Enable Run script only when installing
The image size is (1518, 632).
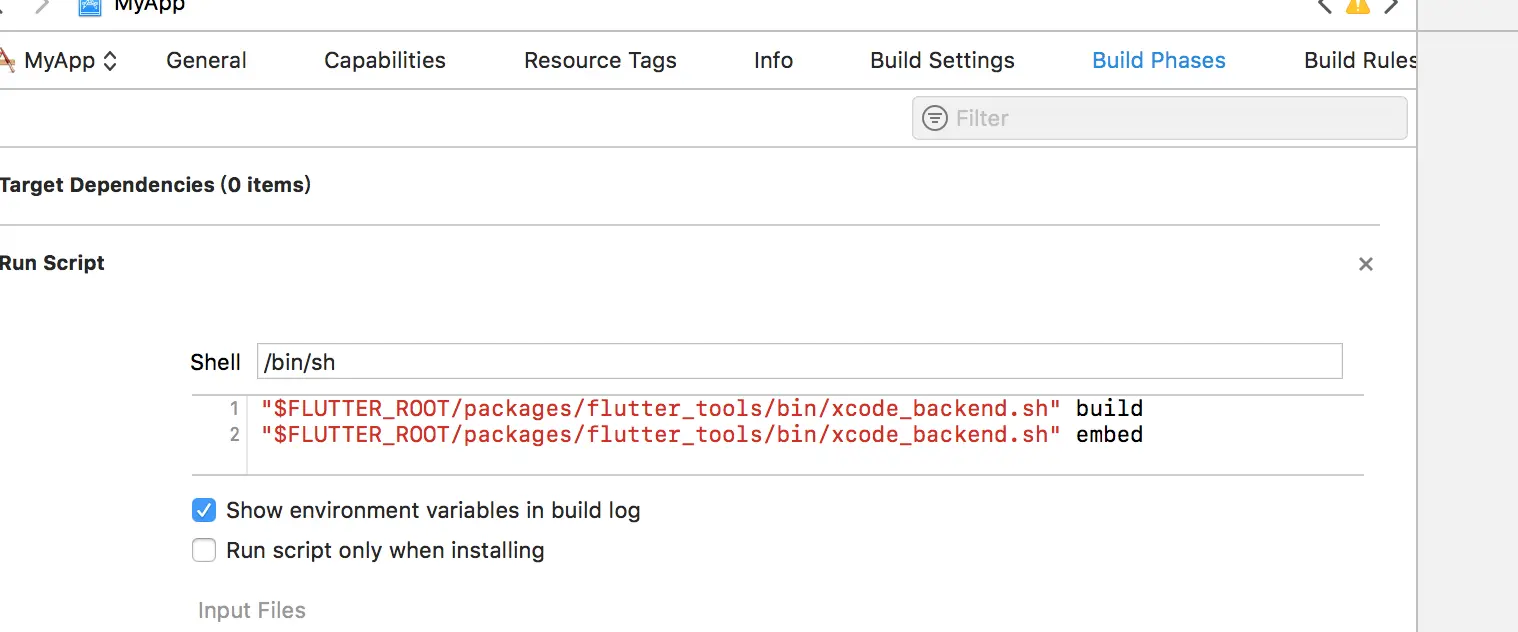click(204, 551)
